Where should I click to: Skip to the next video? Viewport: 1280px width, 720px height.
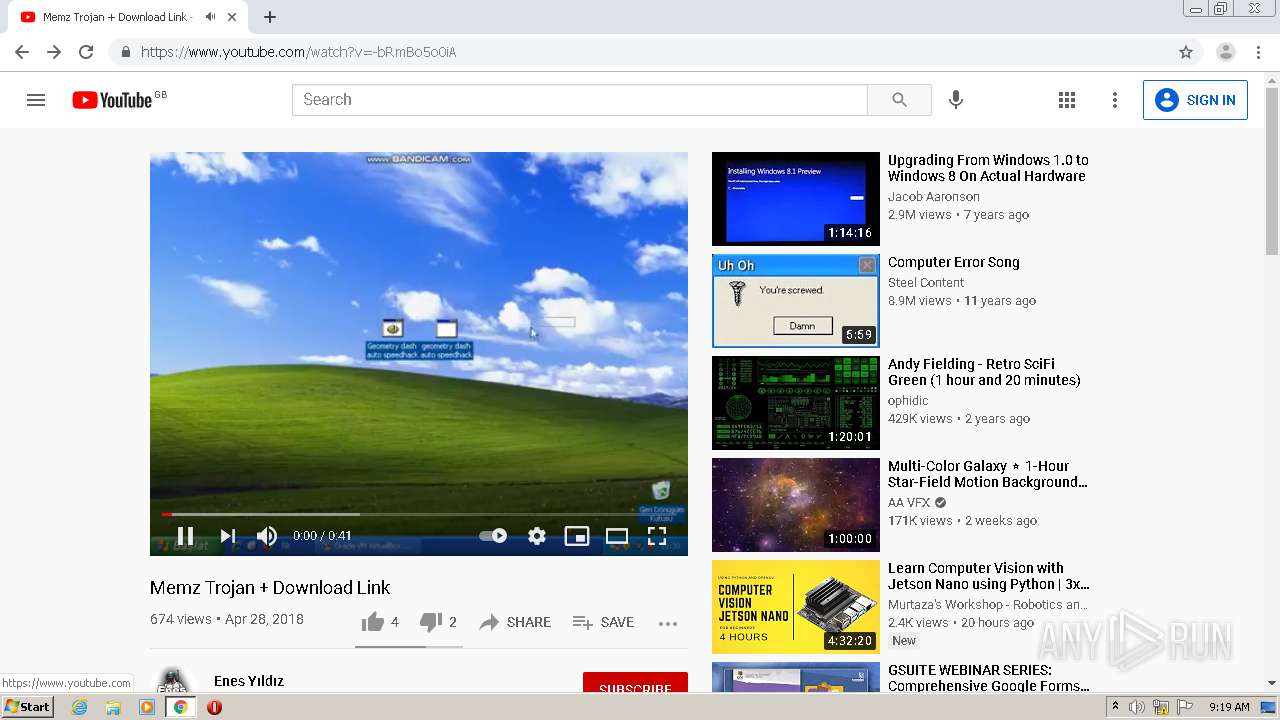[x=228, y=536]
